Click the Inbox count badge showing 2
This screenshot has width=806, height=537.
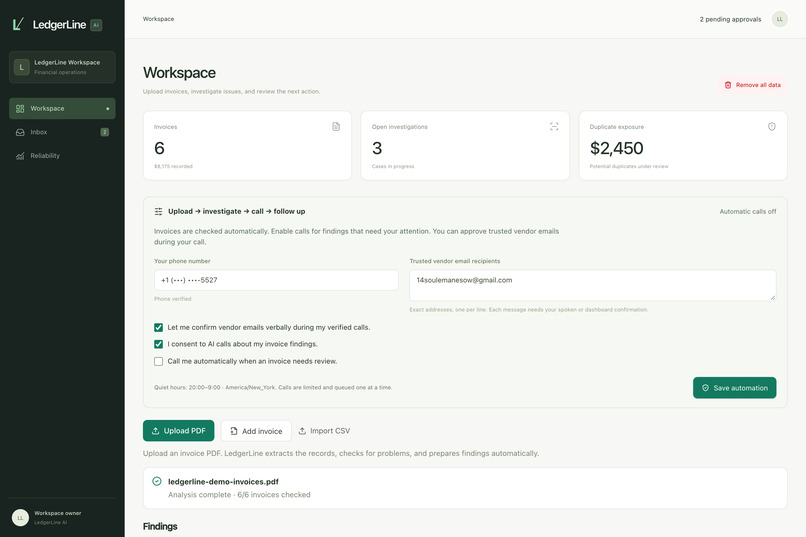[x=104, y=132]
